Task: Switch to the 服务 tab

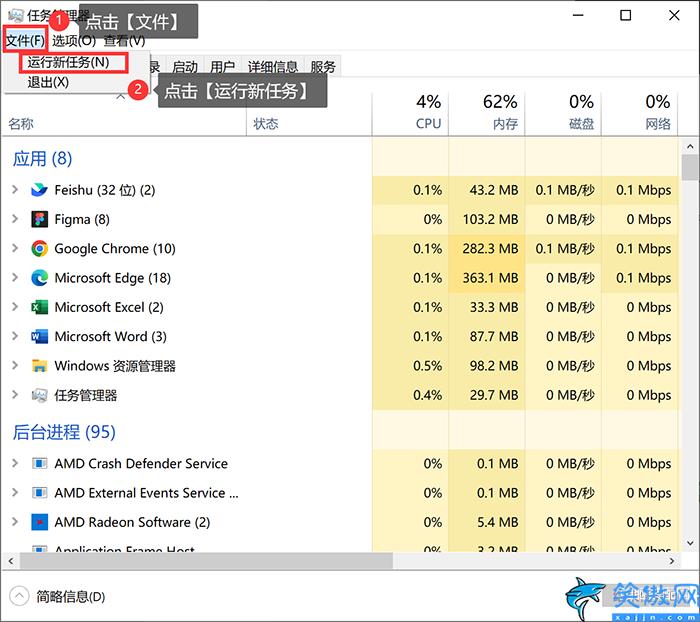Action: point(323,67)
